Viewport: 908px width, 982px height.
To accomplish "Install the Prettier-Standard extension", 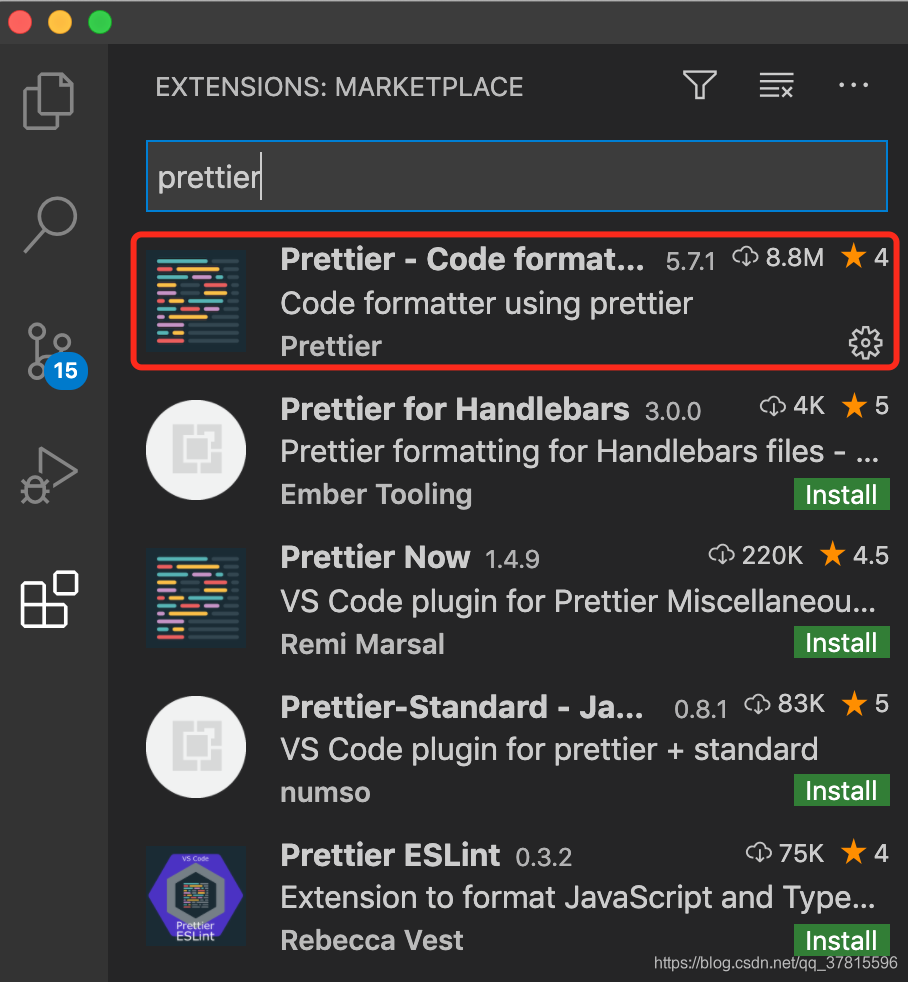I will tap(841, 791).
